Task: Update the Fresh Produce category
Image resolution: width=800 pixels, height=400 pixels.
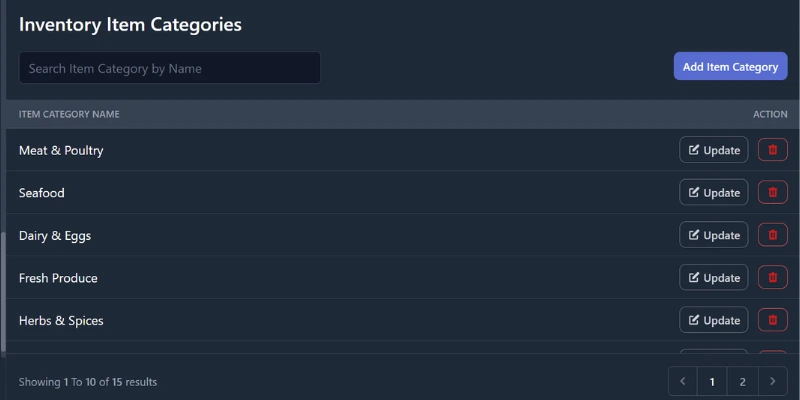Action: (x=713, y=277)
